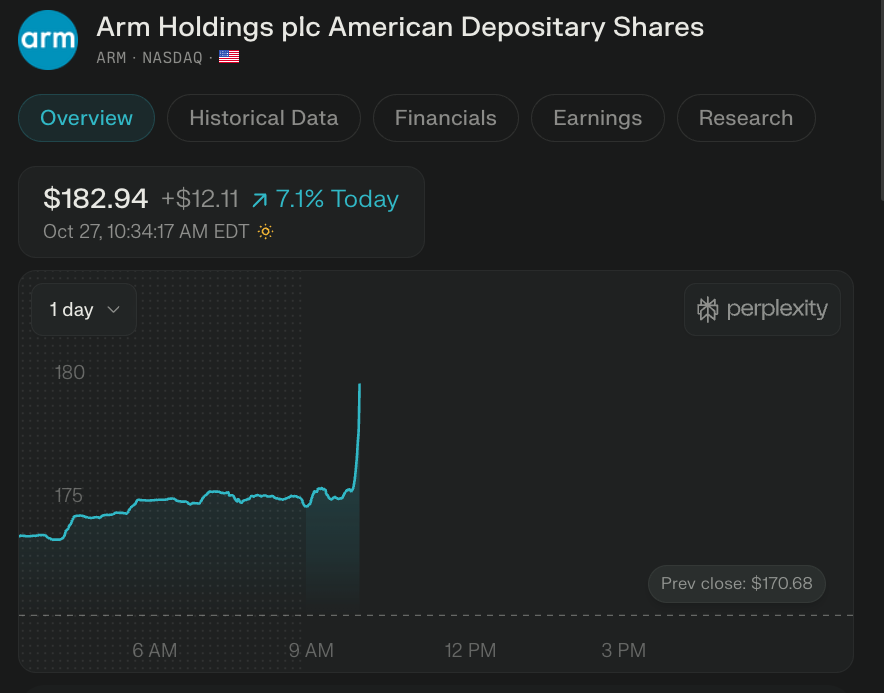Open the 1 day range dropdown
The height and width of the screenshot is (693, 884).
coord(84,310)
